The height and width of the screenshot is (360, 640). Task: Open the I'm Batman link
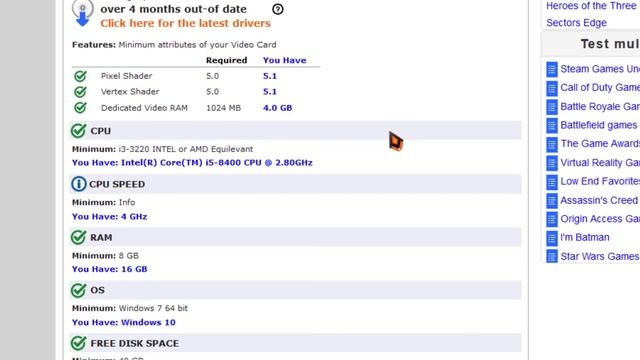(585, 237)
